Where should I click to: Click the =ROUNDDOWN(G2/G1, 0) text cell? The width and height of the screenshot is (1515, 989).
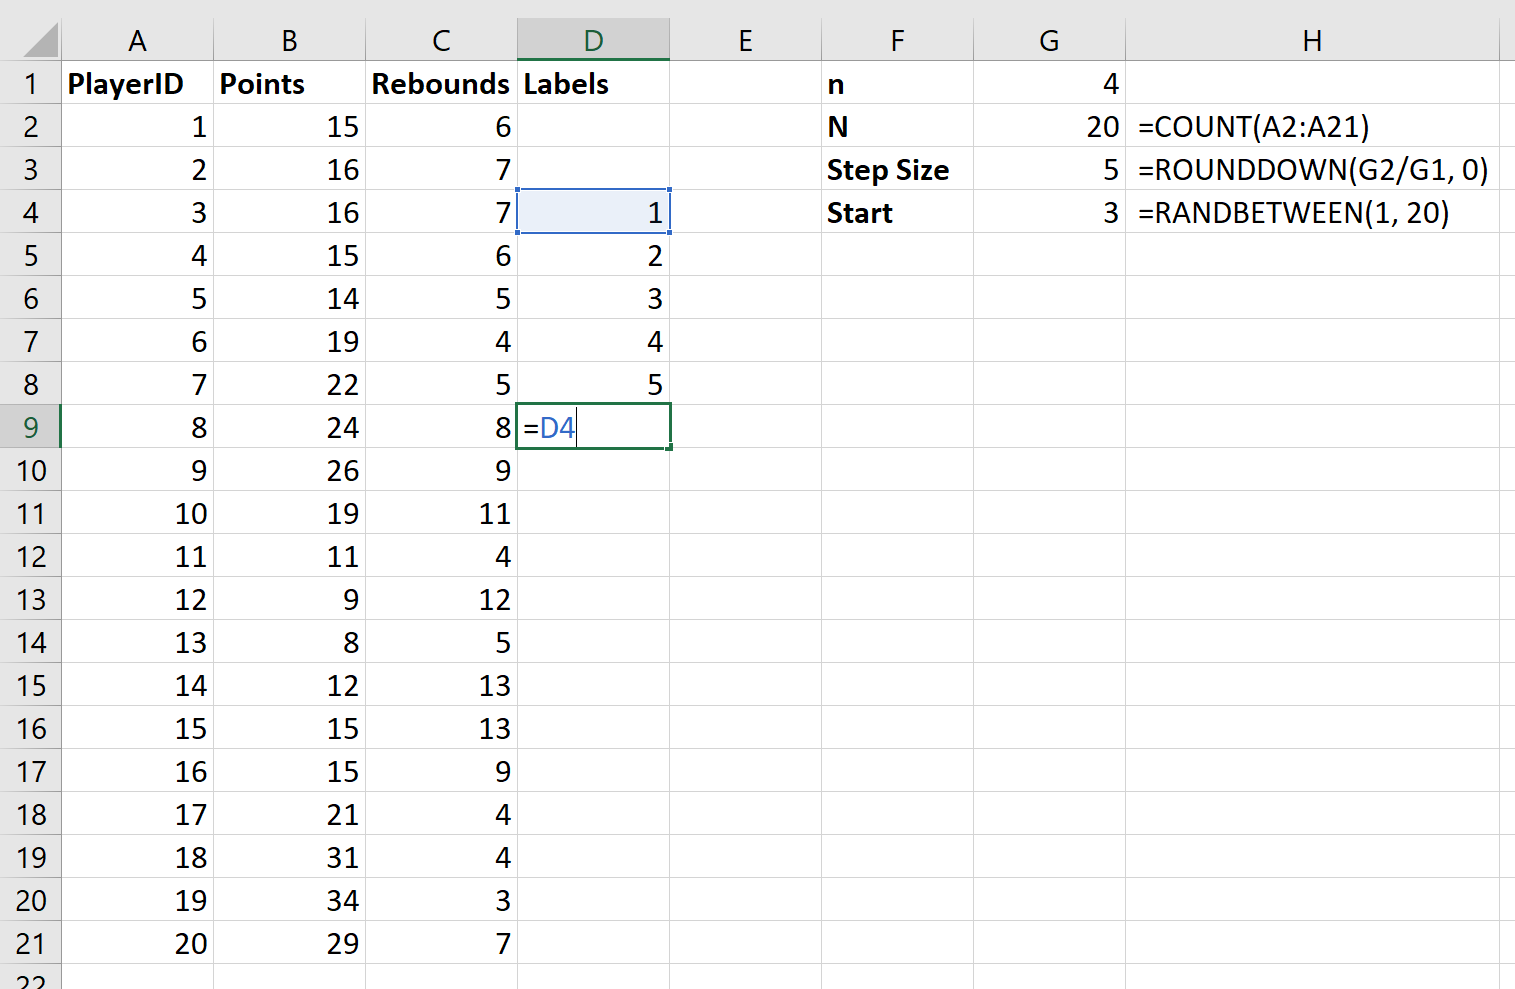[x=1312, y=170]
